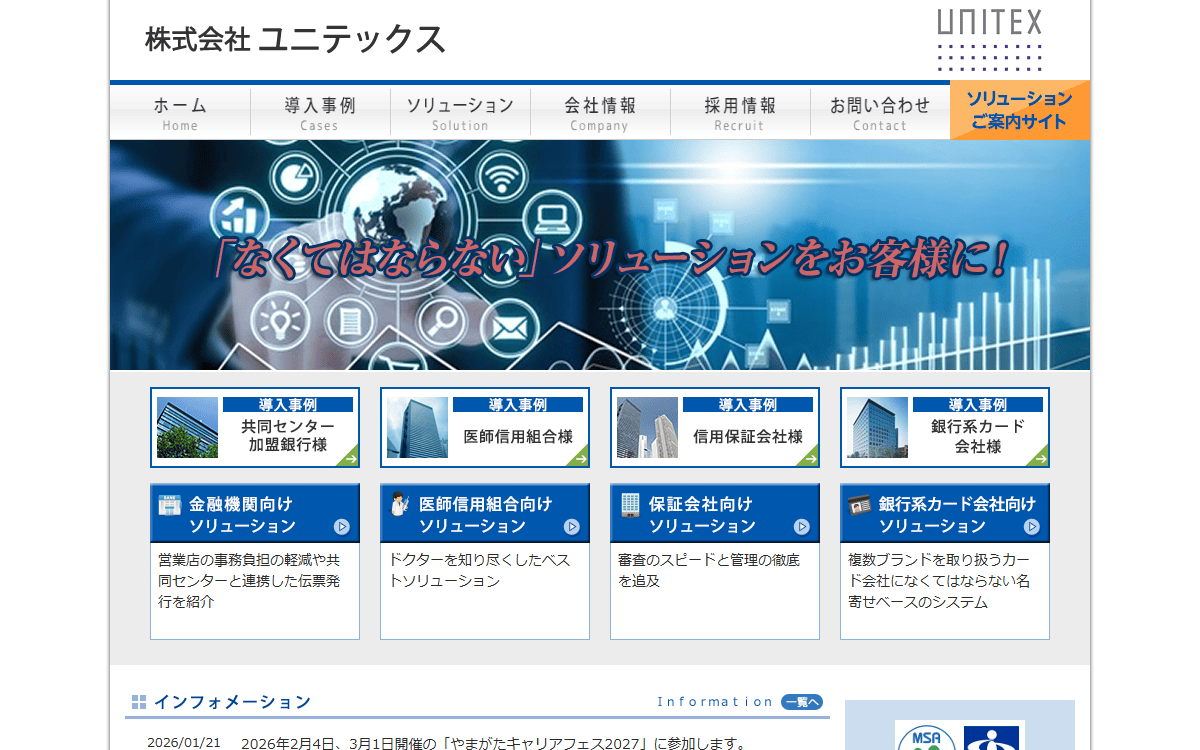Click green arrow on 信用保証会社様 card

(809, 458)
